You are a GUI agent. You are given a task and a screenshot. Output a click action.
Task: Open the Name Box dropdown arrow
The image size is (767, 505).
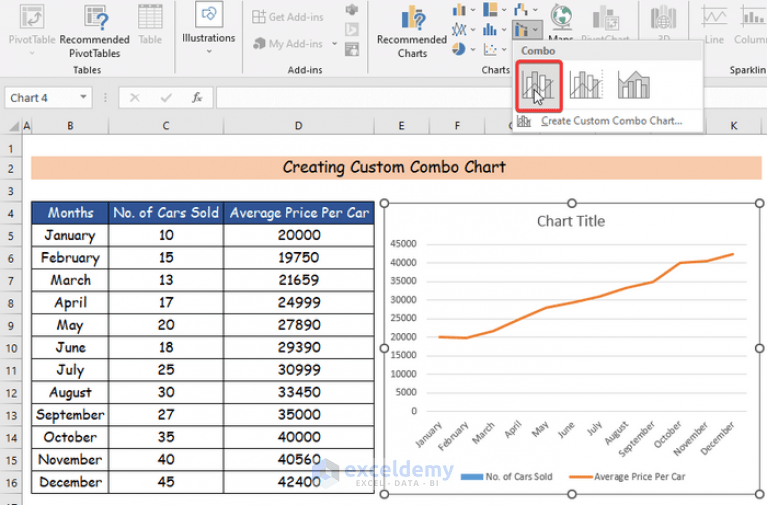[84, 97]
